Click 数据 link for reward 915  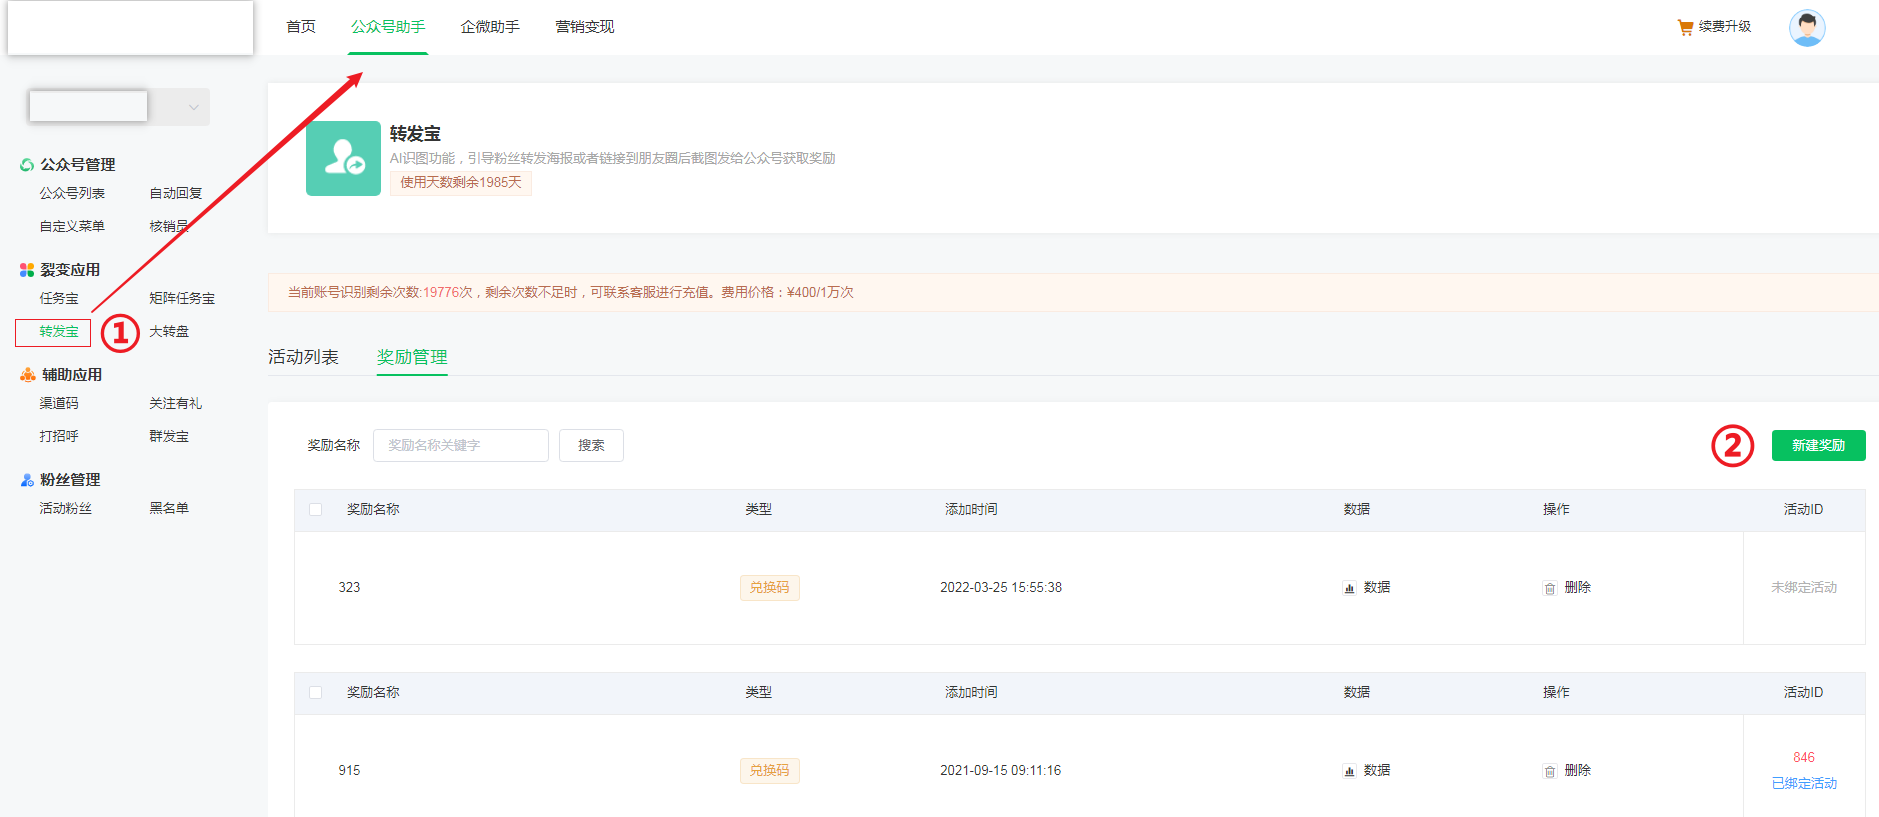pyautogui.click(x=1377, y=771)
